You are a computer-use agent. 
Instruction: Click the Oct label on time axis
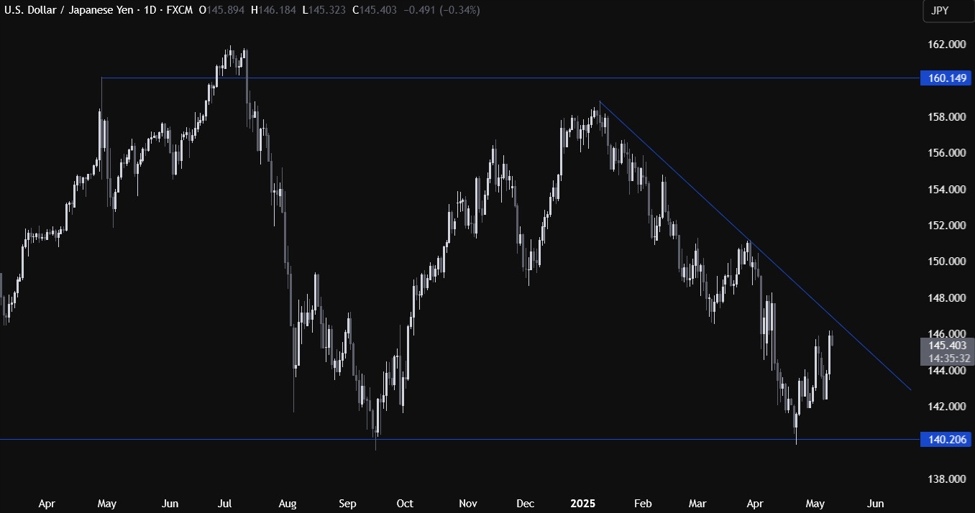pyautogui.click(x=405, y=503)
